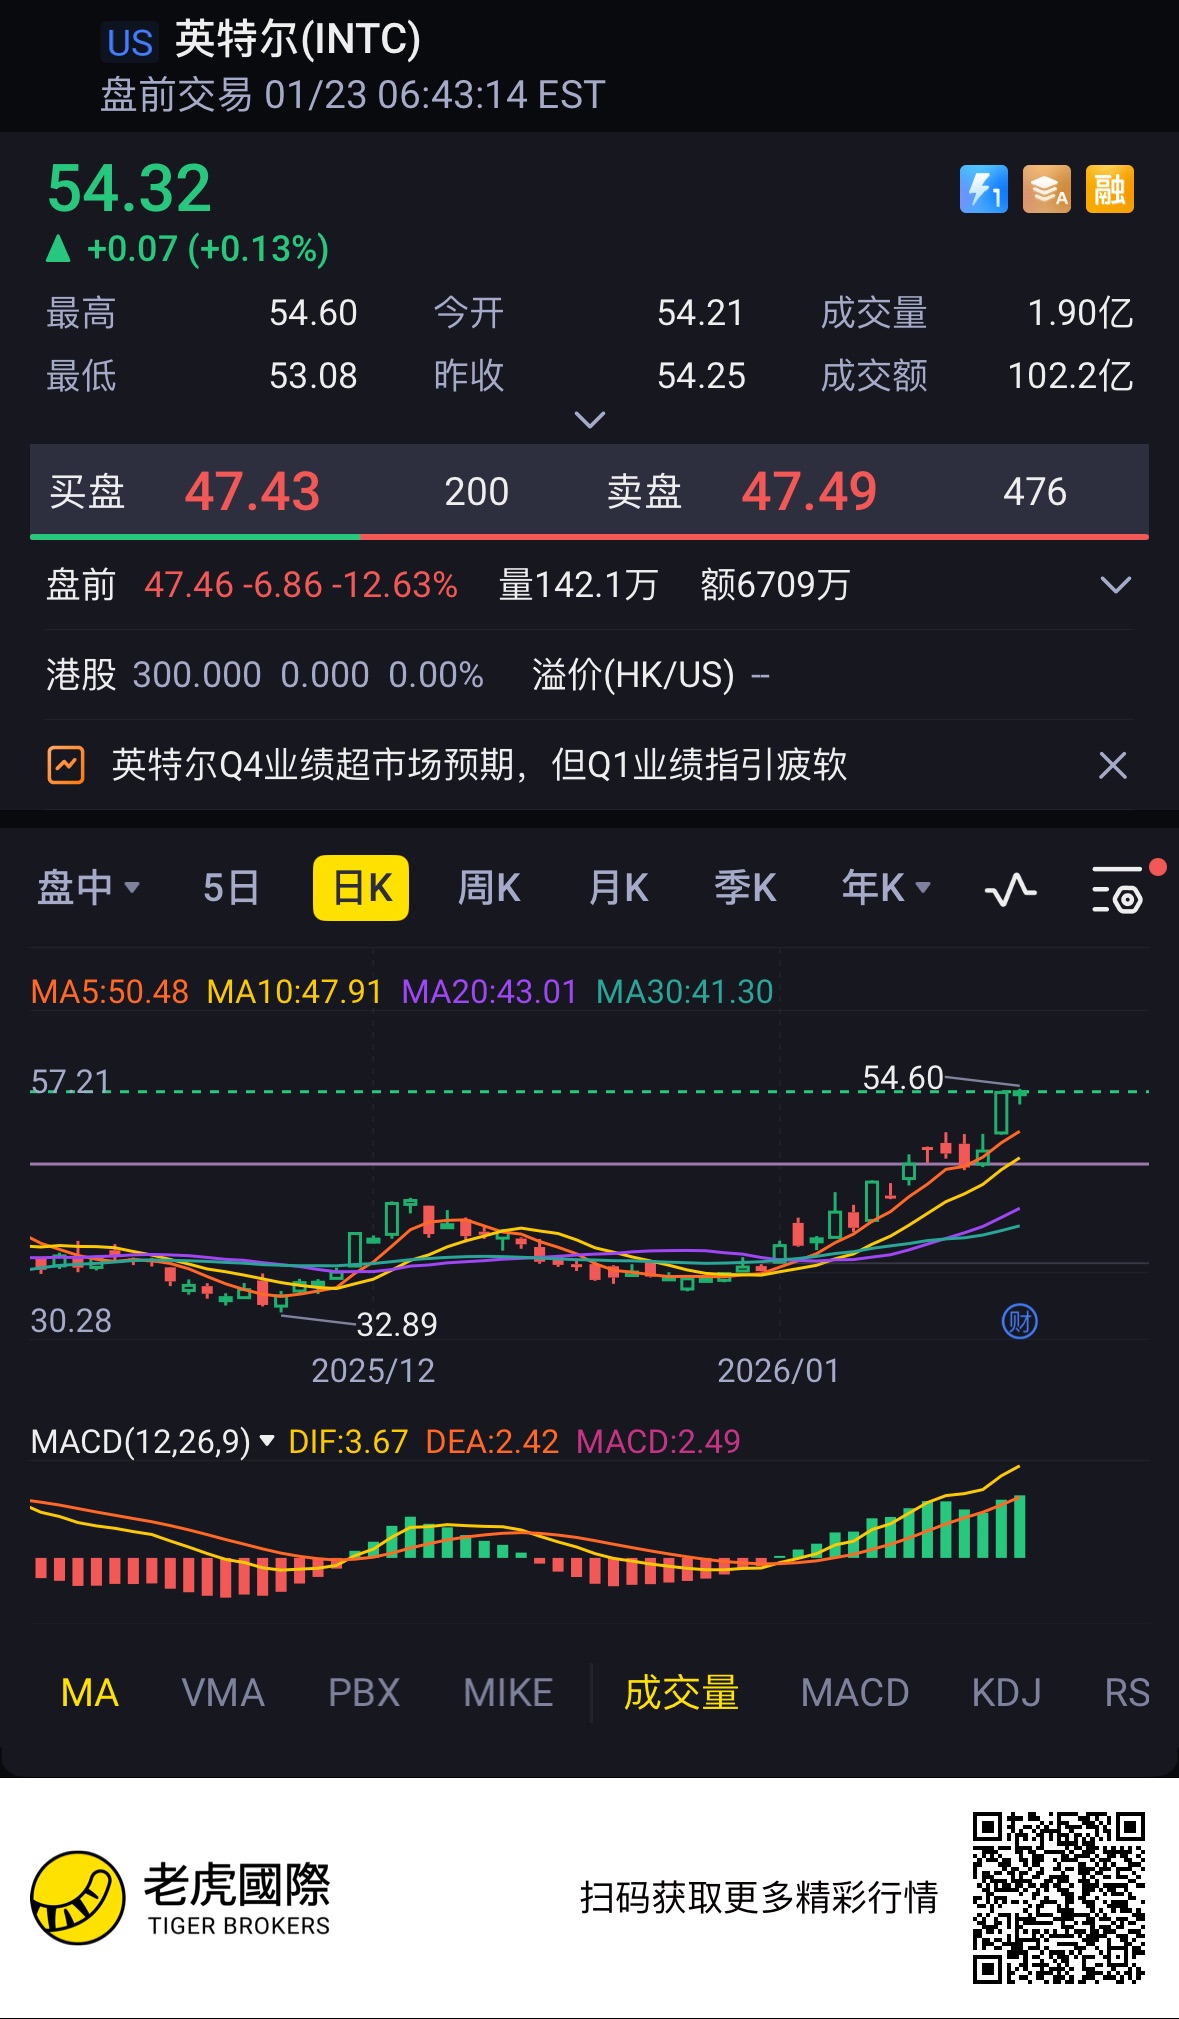The height and width of the screenshot is (2019, 1179).
Task: Tap the 最低 53.08 value
Action: (313, 376)
